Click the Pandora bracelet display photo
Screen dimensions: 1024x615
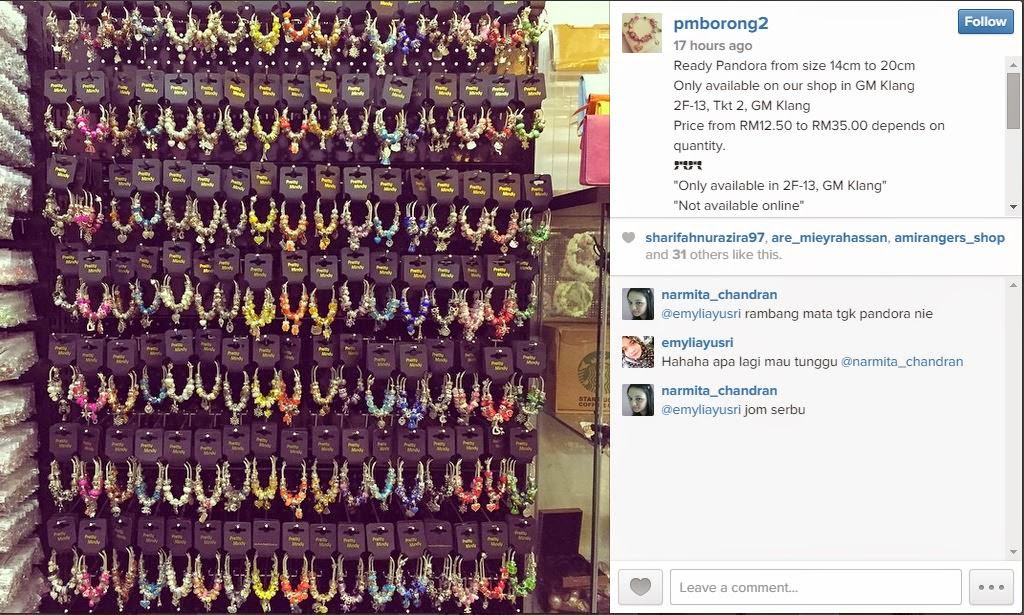304,307
